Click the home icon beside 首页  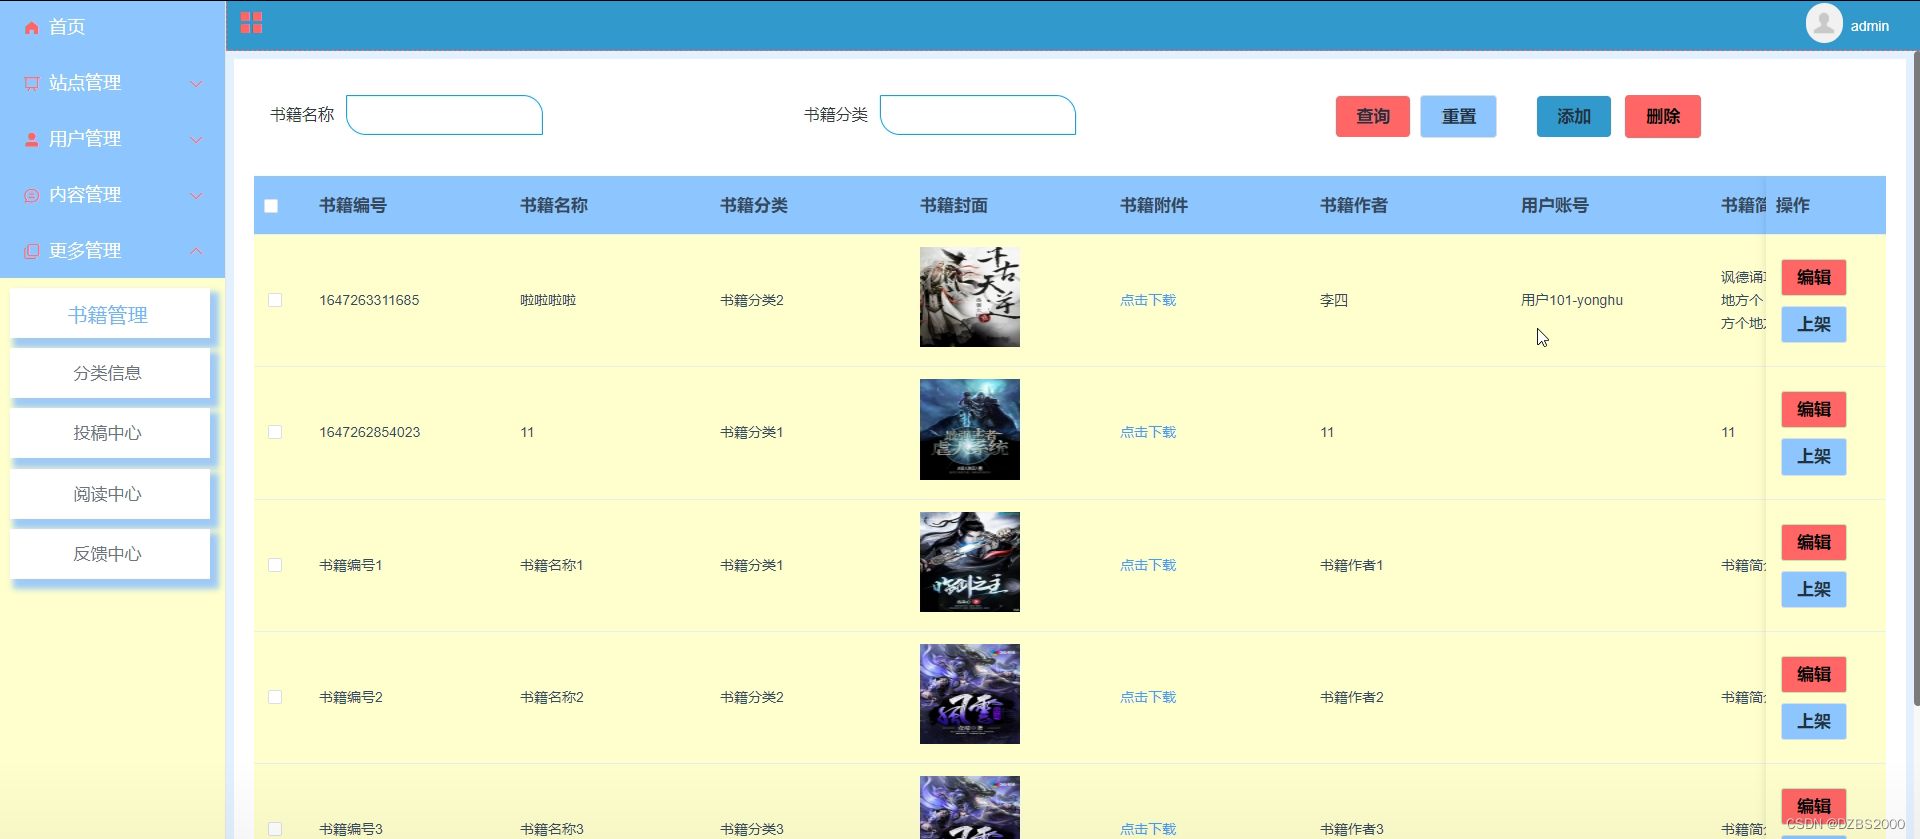pyautogui.click(x=31, y=28)
